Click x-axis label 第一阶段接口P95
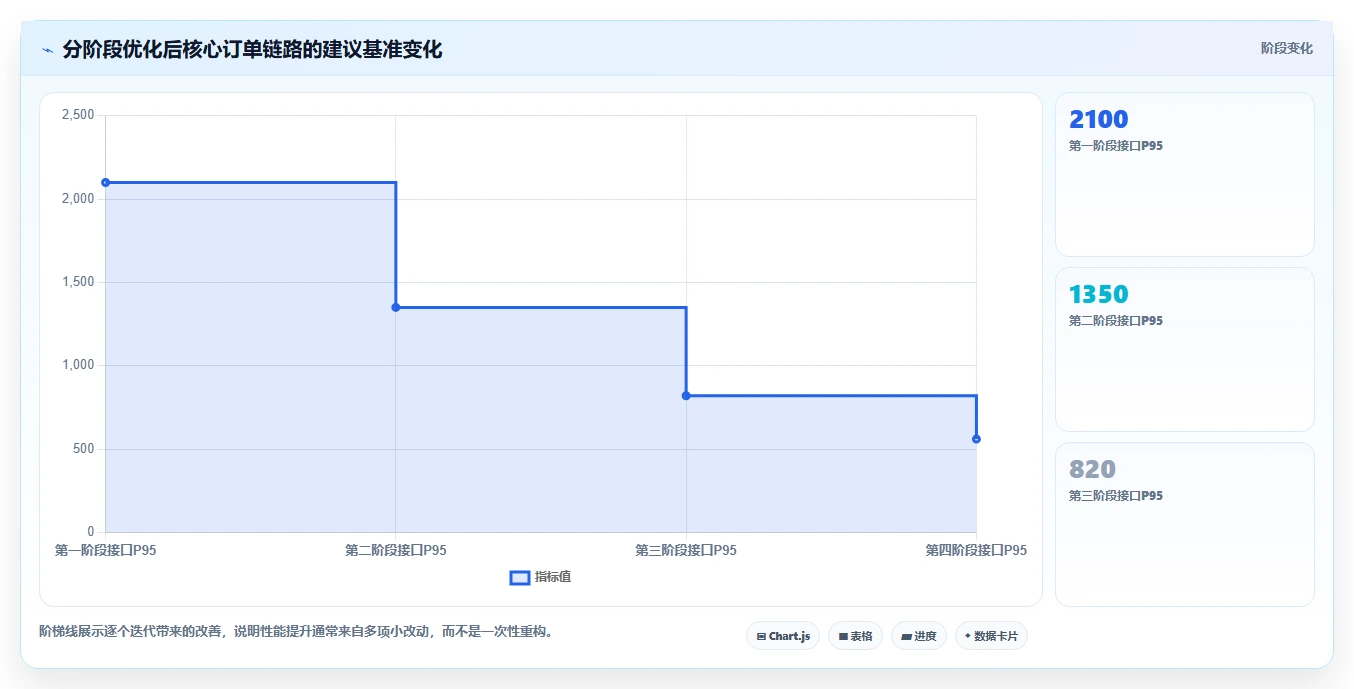The height and width of the screenshot is (689, 1354). pos(105,550)
